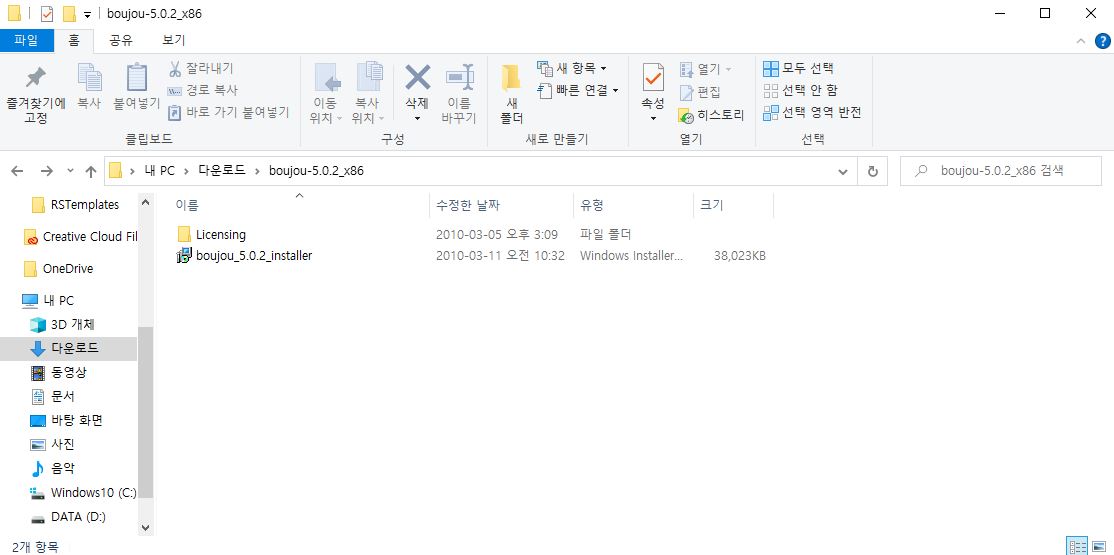Switch to details view icon in status bar
Viewport: 1114px width, 555px height.
pyautogui.click(x=1078, y=546)
